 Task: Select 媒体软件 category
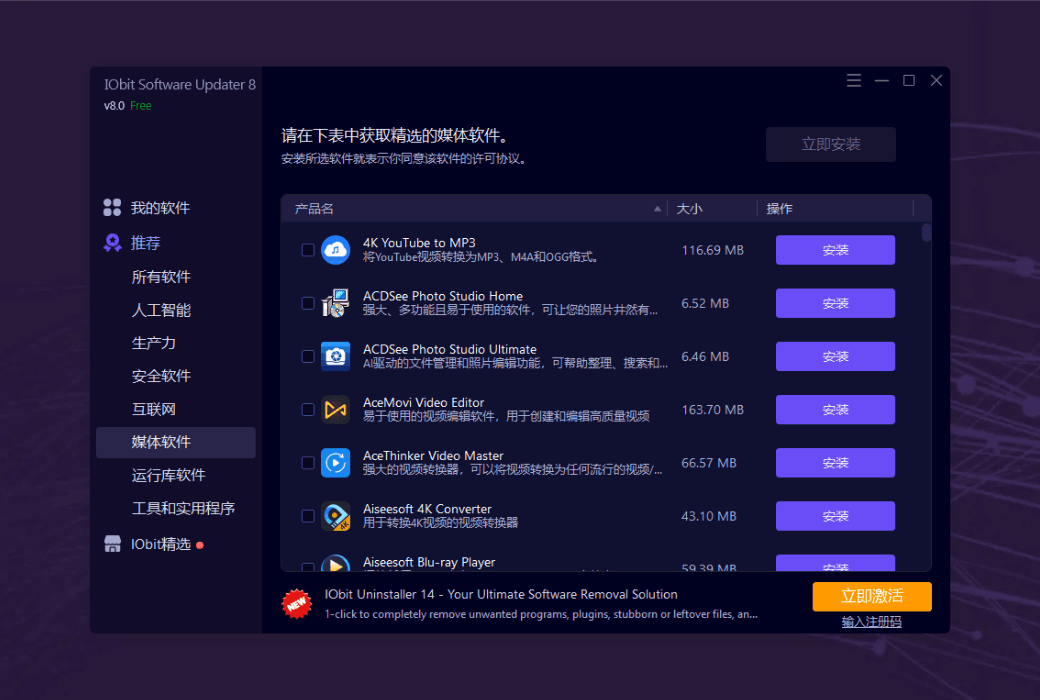[176, 443]
